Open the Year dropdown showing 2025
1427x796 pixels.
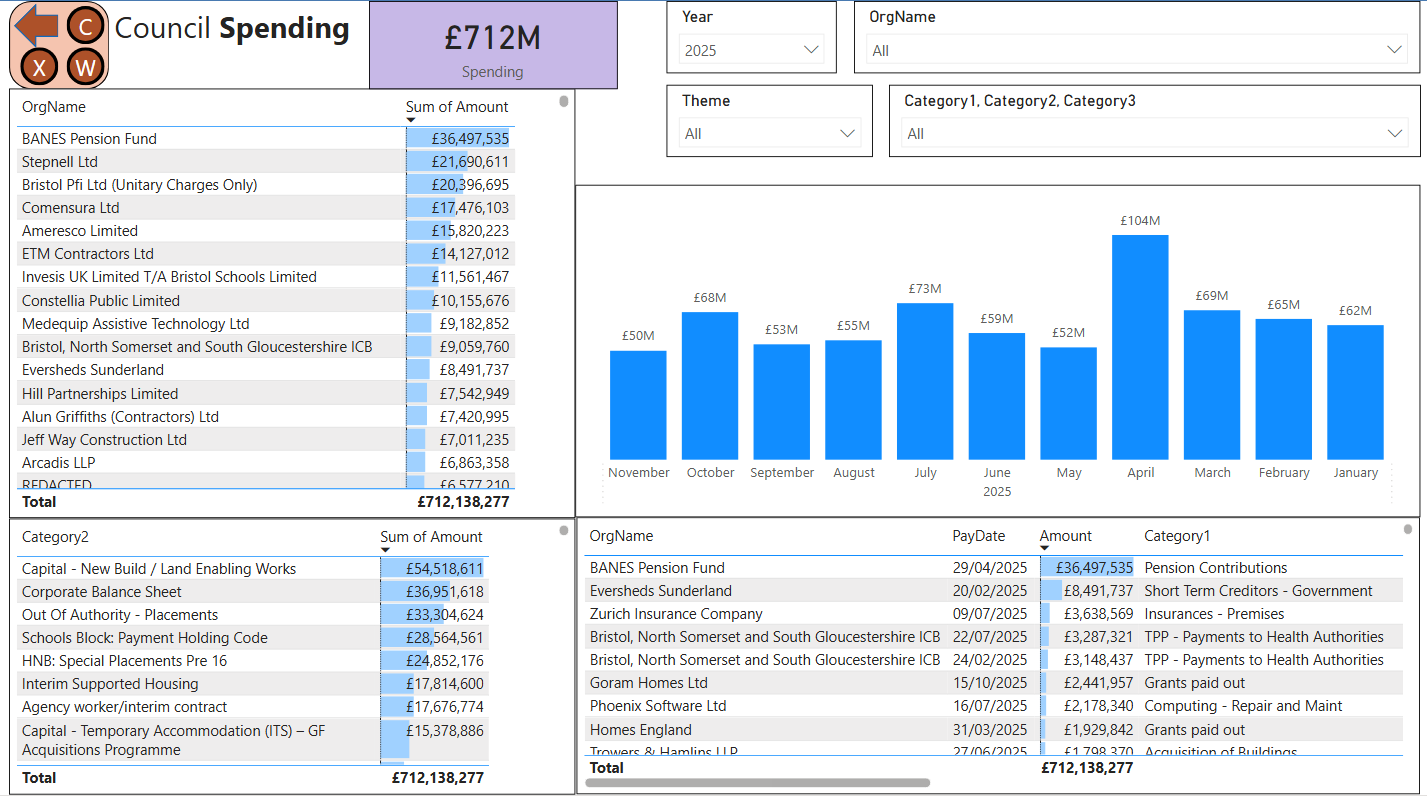751,50
